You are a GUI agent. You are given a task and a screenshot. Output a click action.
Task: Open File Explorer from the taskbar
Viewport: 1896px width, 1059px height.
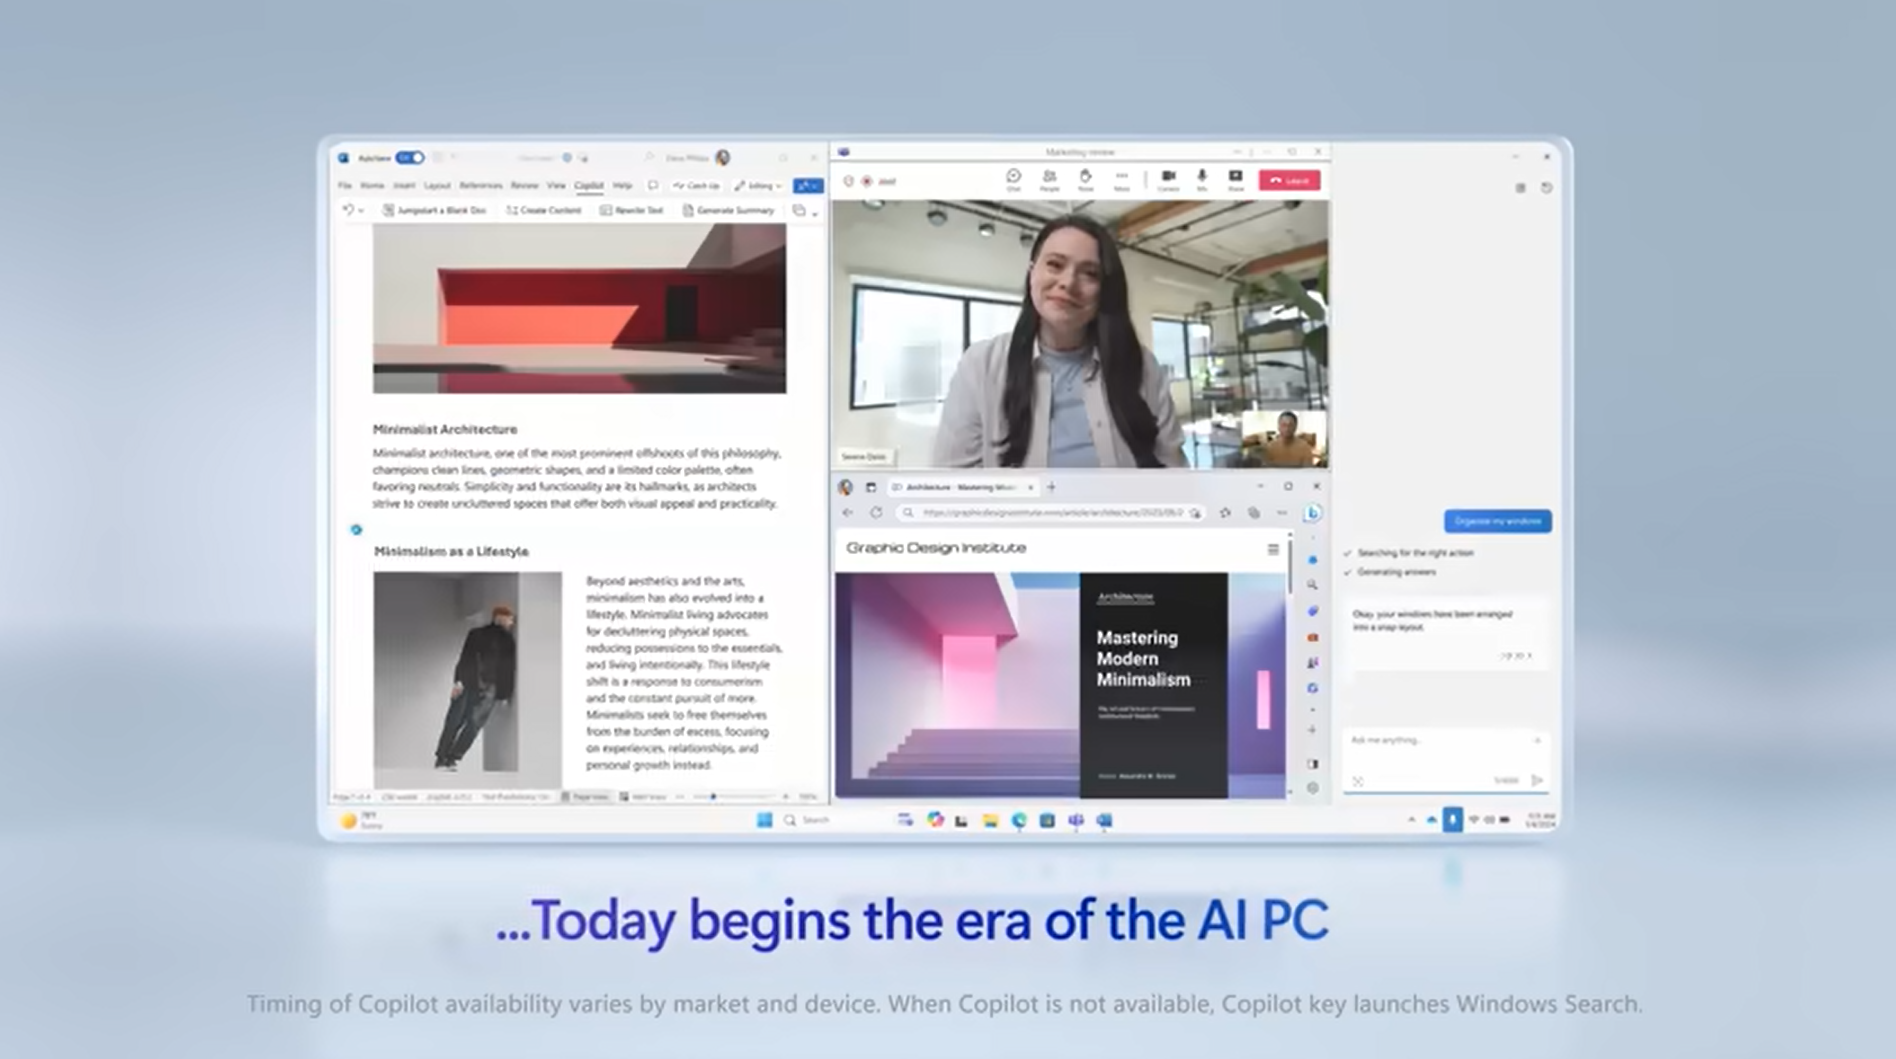point(990,820)
